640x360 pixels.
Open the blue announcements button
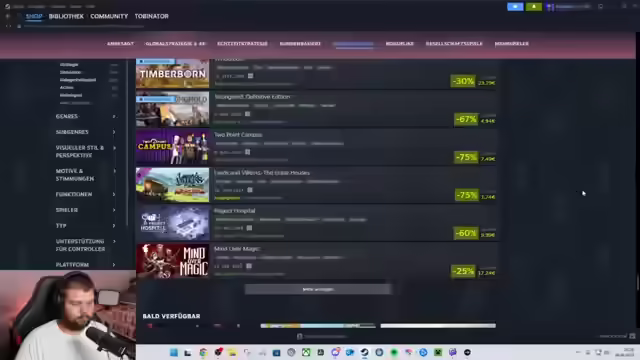point(515,7)
